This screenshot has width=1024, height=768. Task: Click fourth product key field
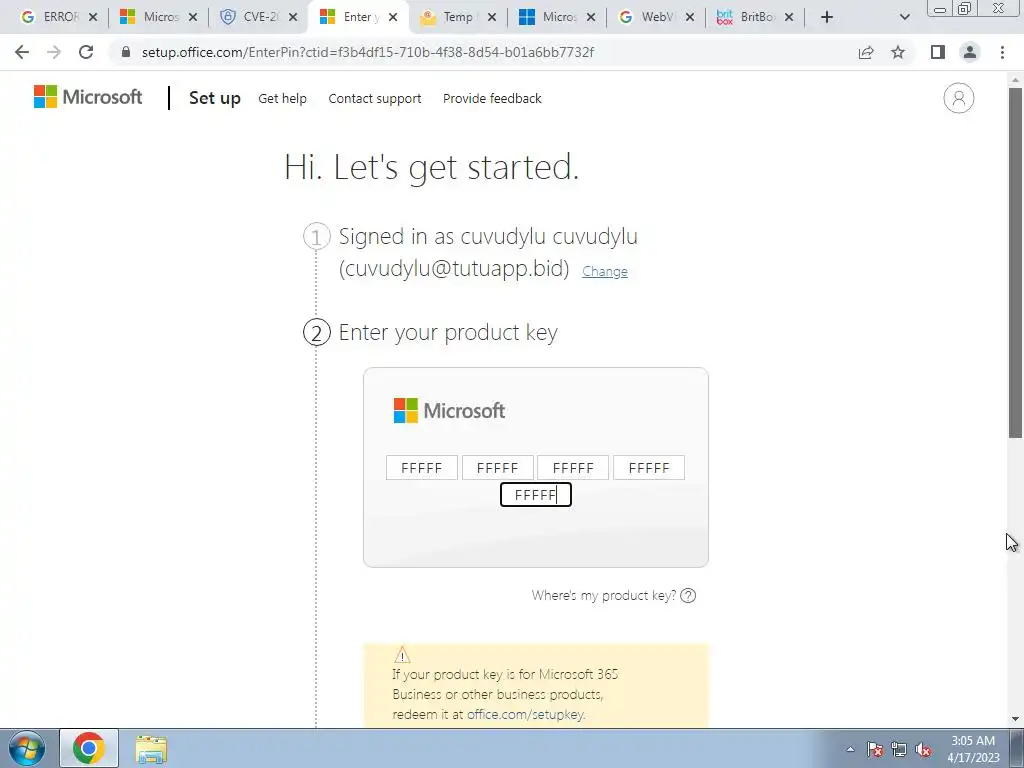pyautogui.click(x=648, y=468)
